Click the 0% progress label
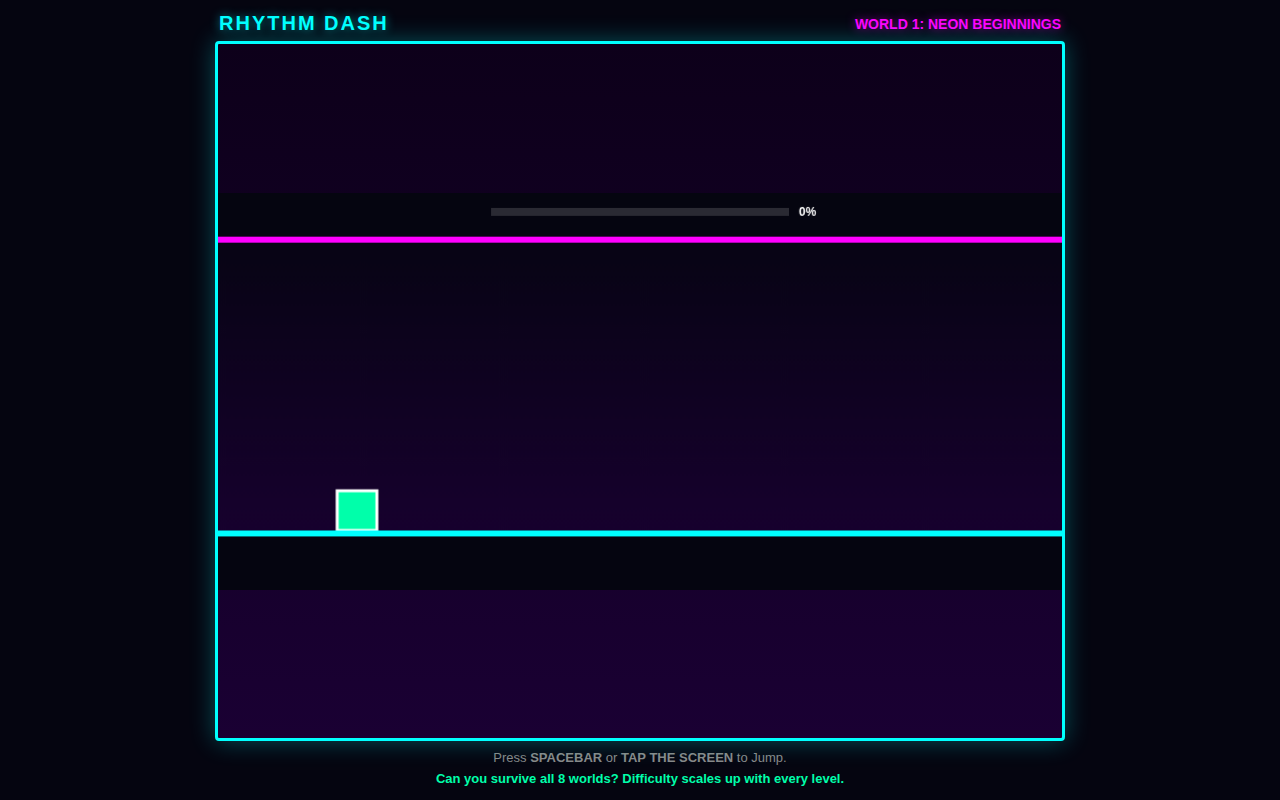The image size is (1280, 800). (x=807, y=212)
